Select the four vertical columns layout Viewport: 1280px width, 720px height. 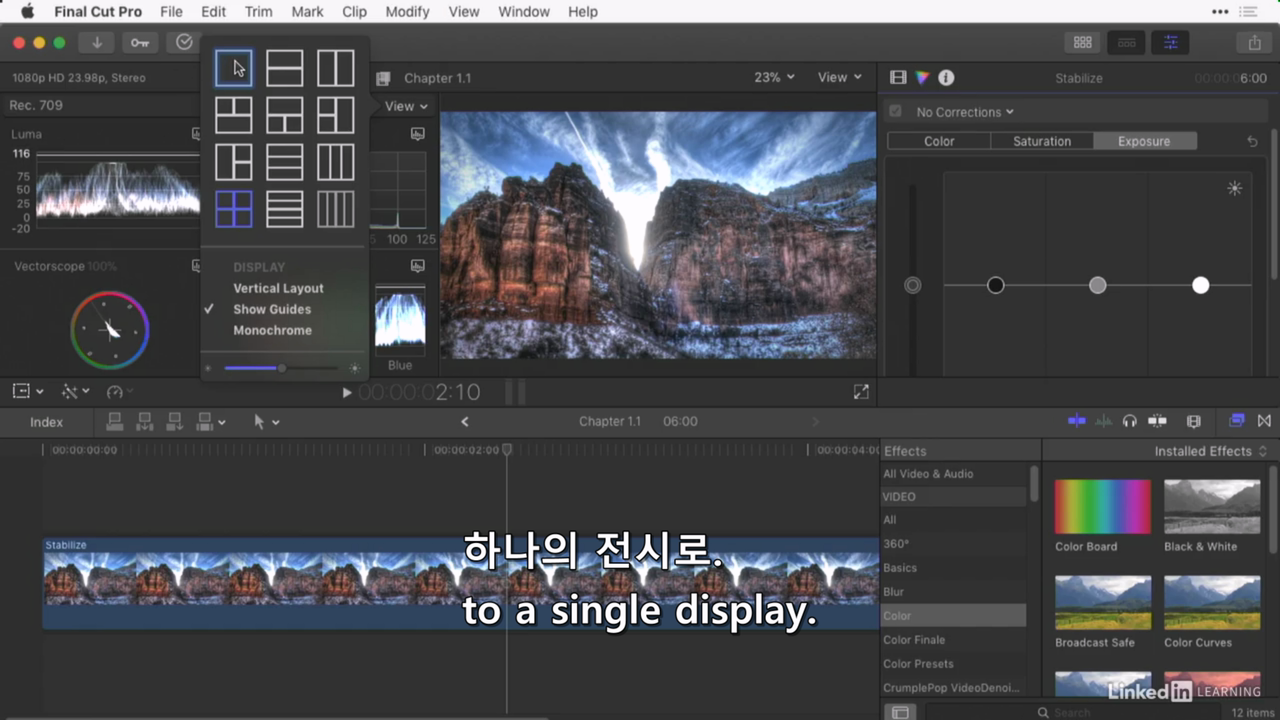coord(336,209)
